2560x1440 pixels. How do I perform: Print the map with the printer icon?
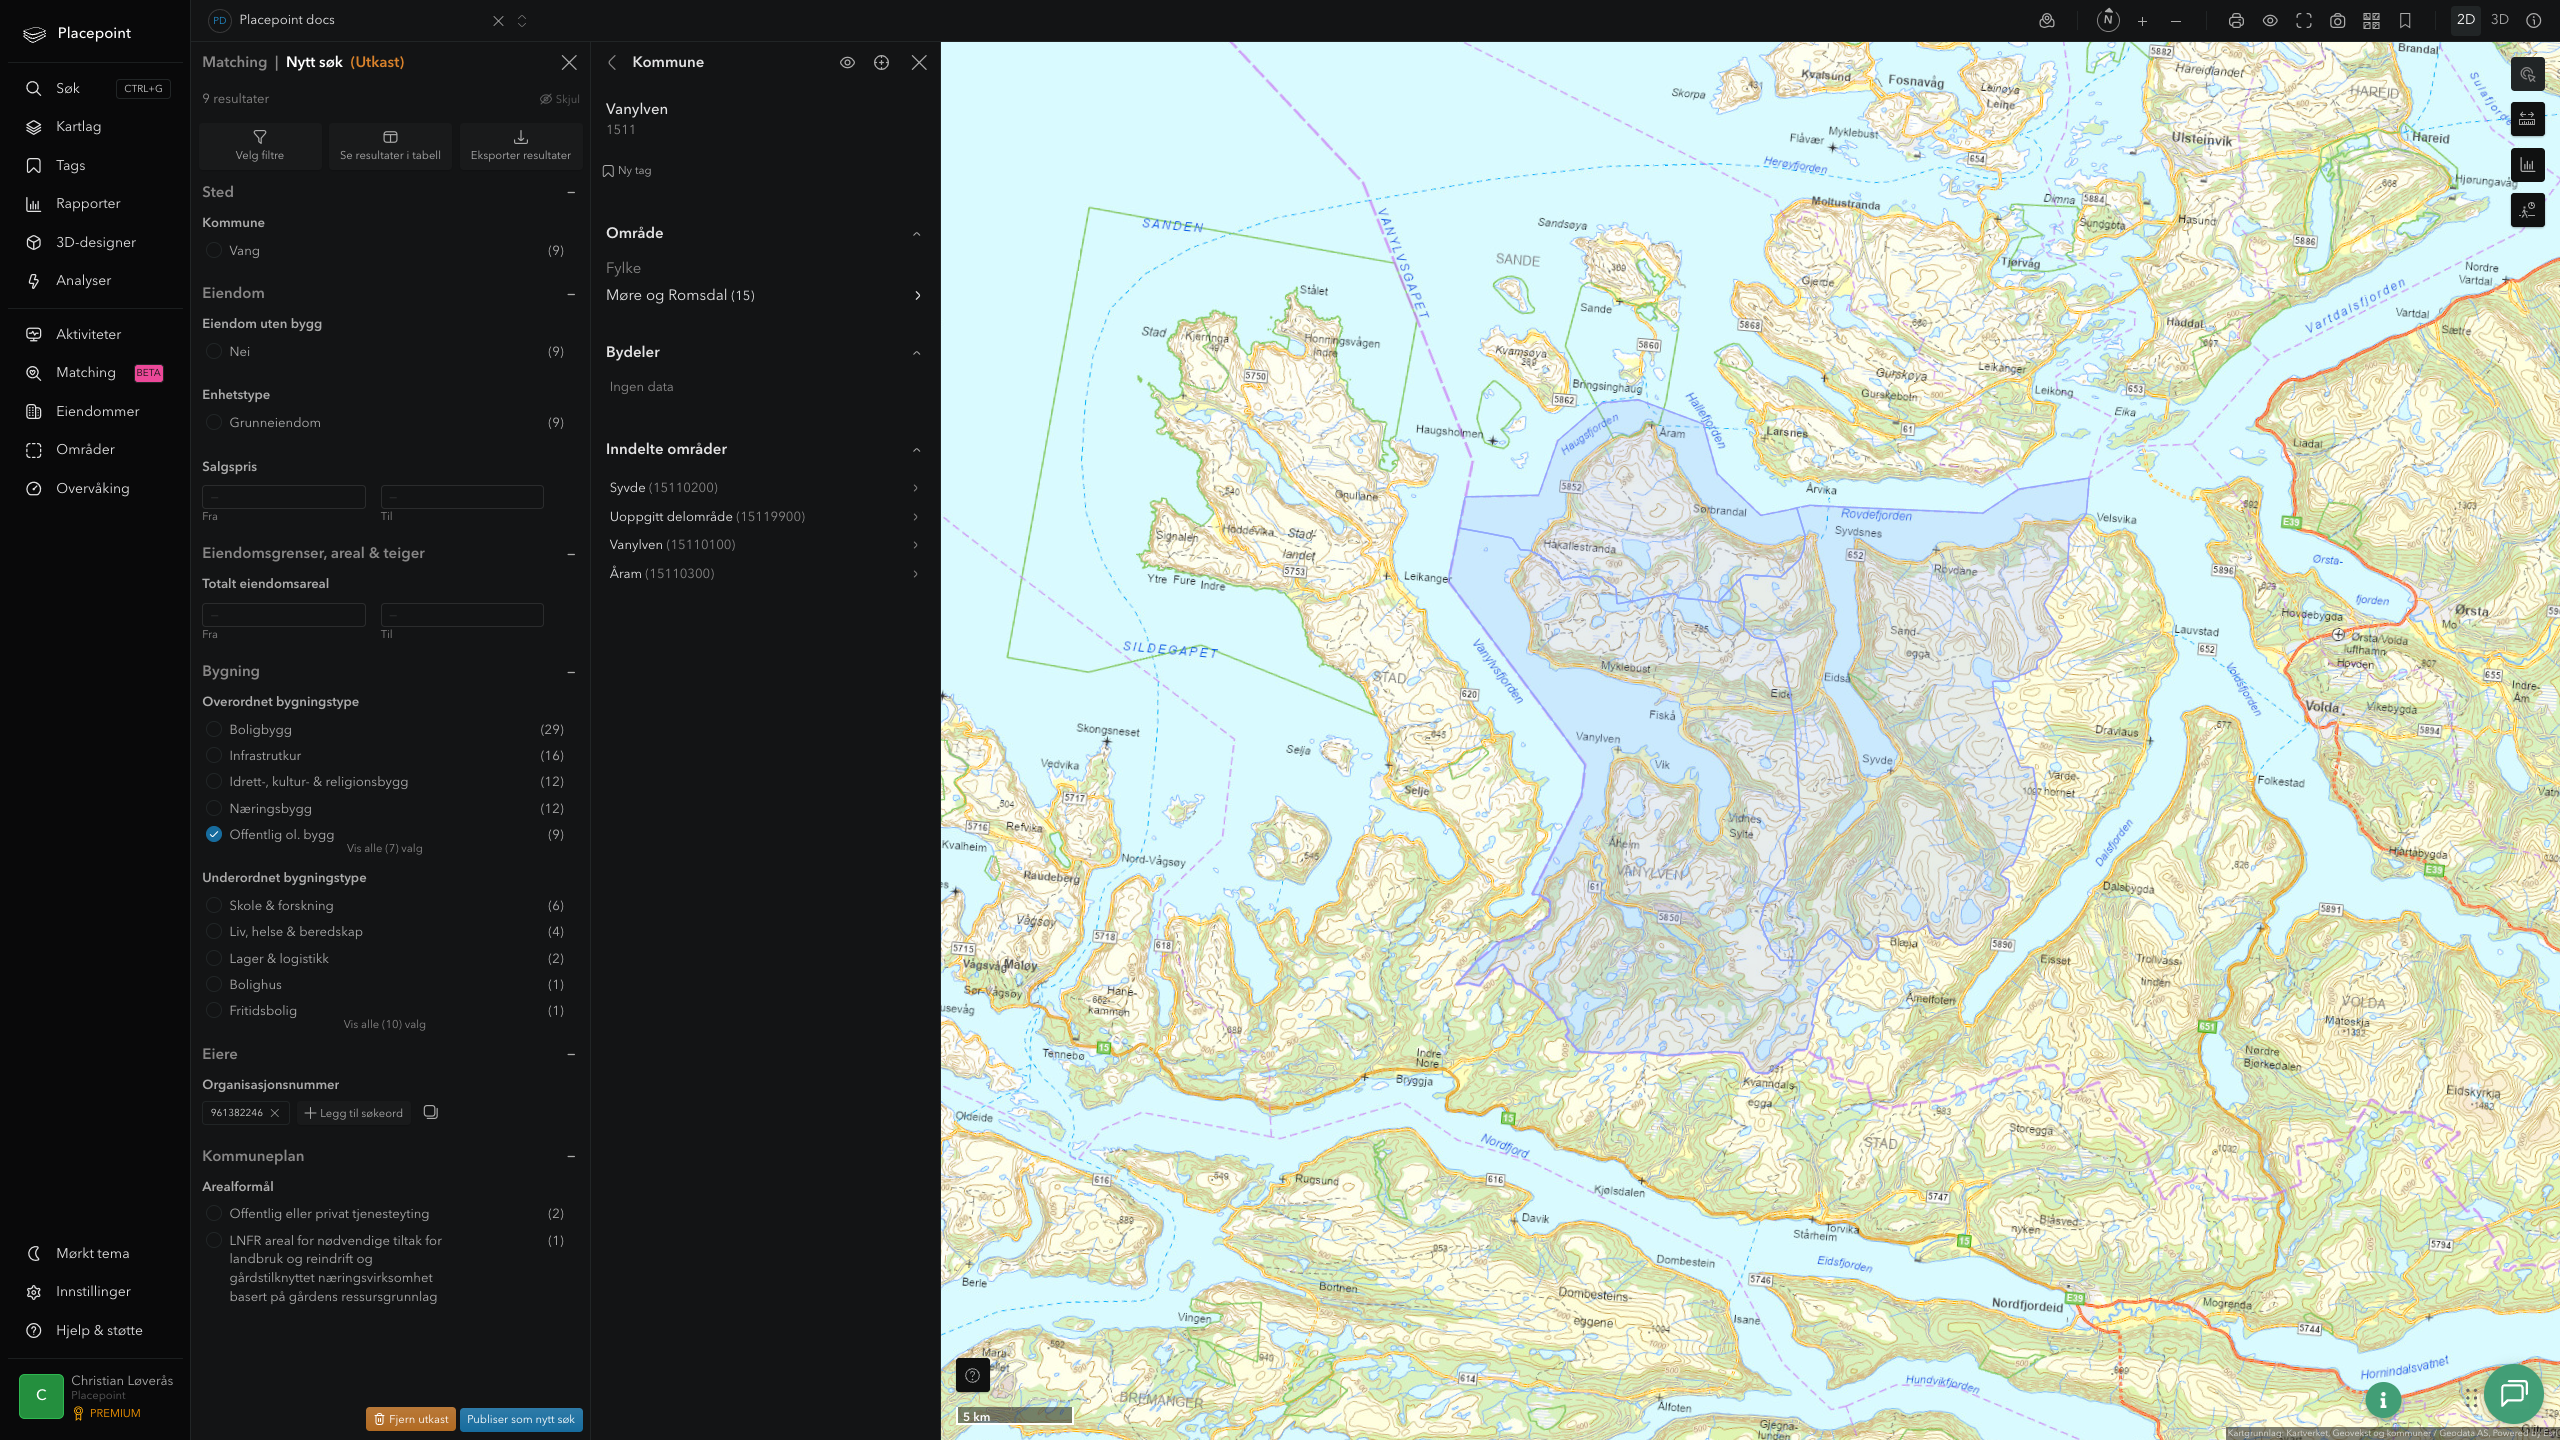point(2236,21)
